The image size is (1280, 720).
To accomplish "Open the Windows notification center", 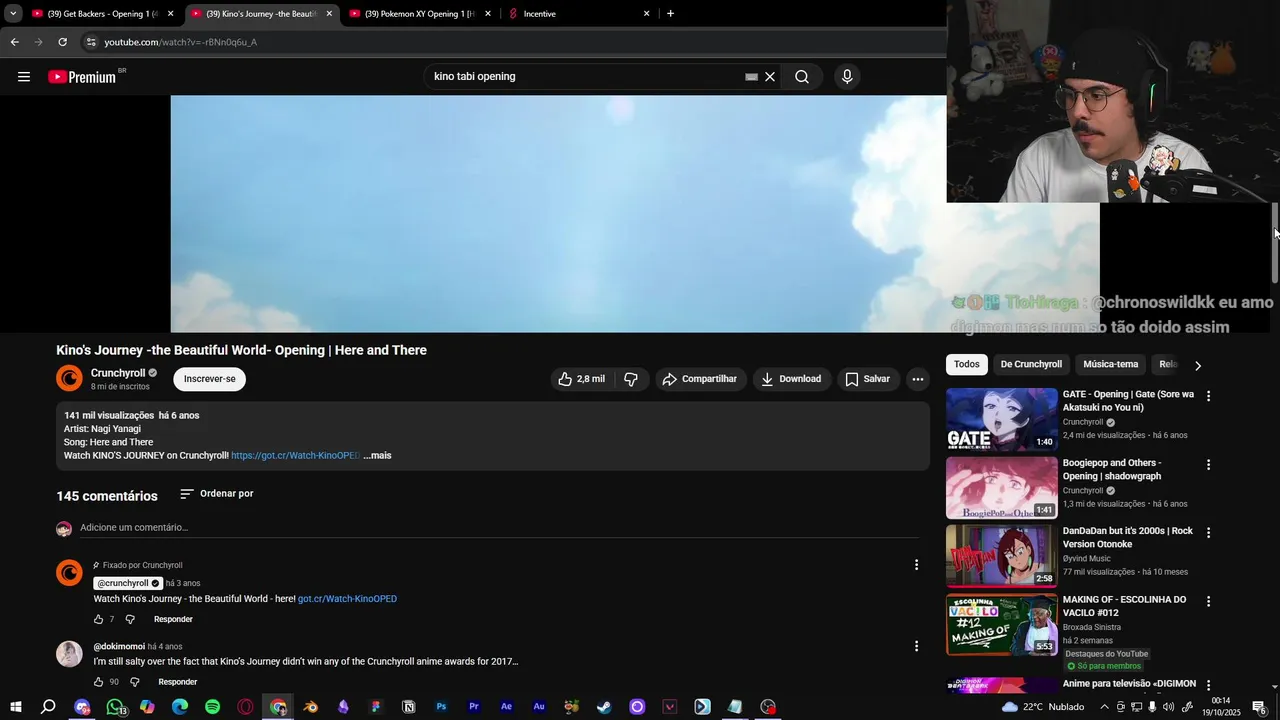I will pyautogui.click(x=1260, y=707).
